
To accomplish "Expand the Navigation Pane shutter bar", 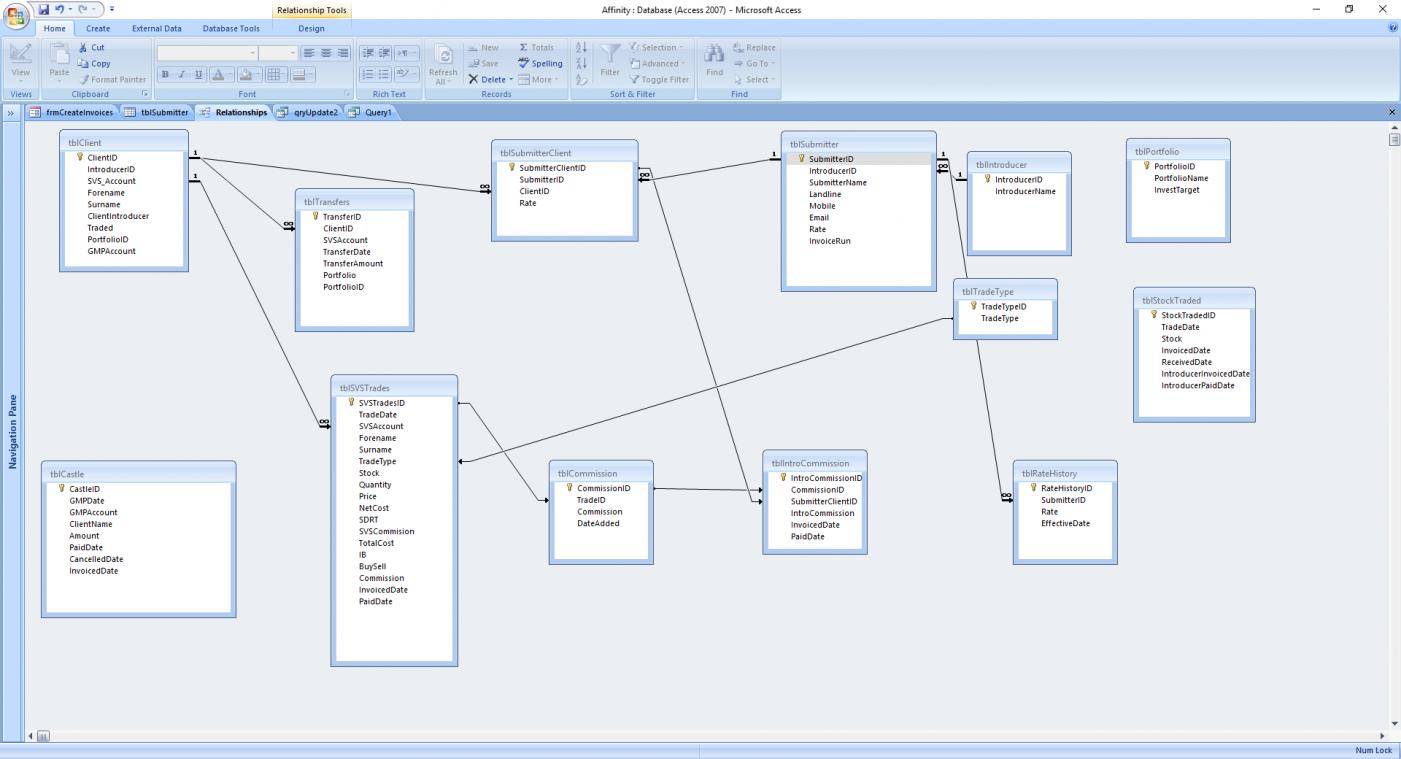I will [11, 112].
